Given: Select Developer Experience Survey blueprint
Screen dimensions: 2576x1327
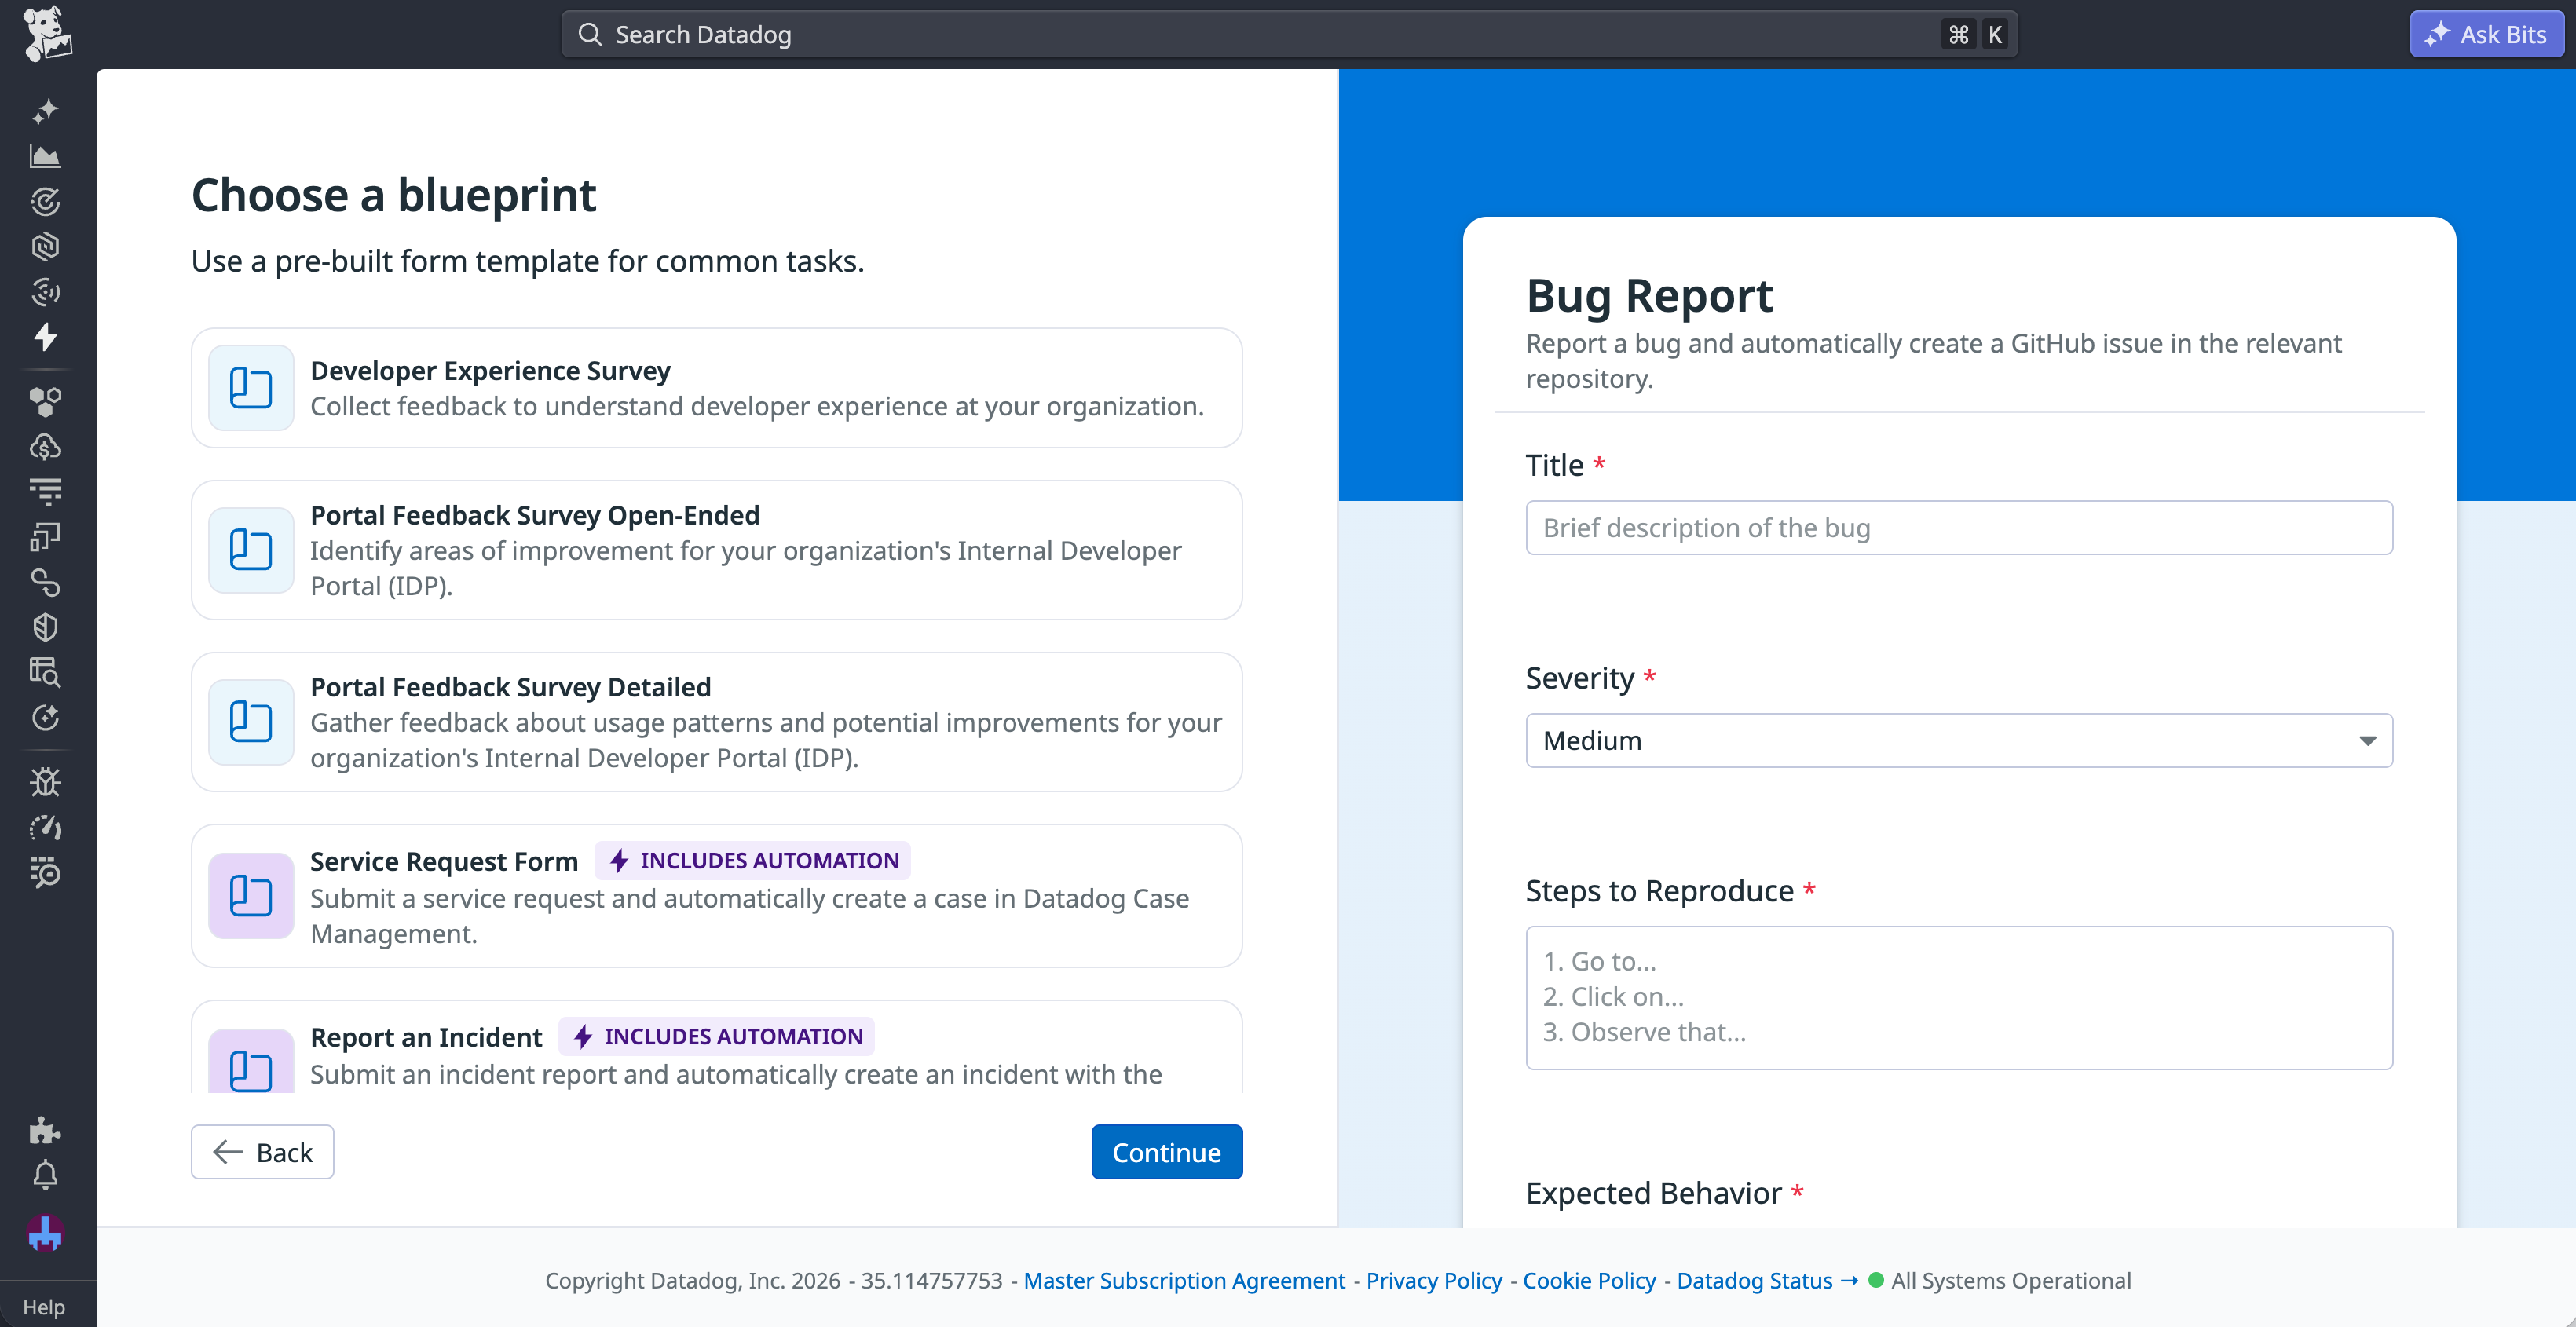Looking at the screenshot, I should (716, 388).
